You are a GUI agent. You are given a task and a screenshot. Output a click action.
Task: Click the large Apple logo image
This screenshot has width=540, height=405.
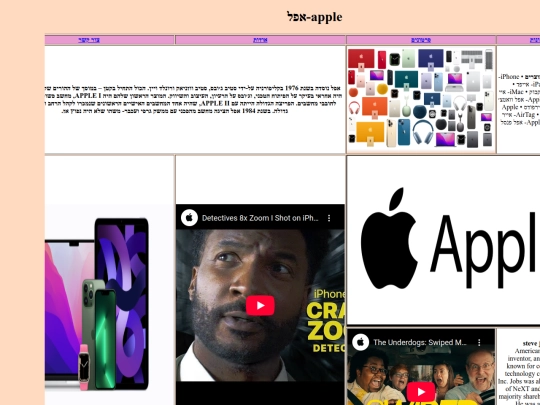click(x=444, y=240)
